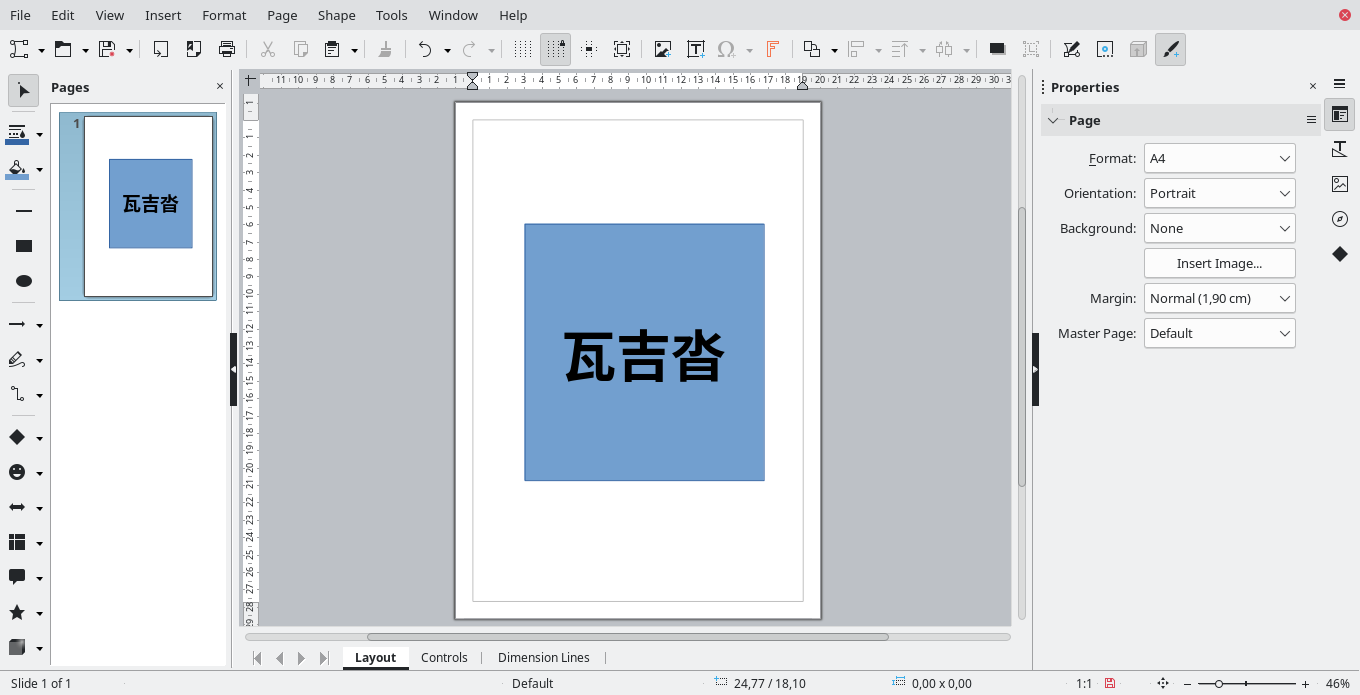The image size is (1360, 695).
Task: Toggle Helplines While Moving
Action: coord(589,48)
